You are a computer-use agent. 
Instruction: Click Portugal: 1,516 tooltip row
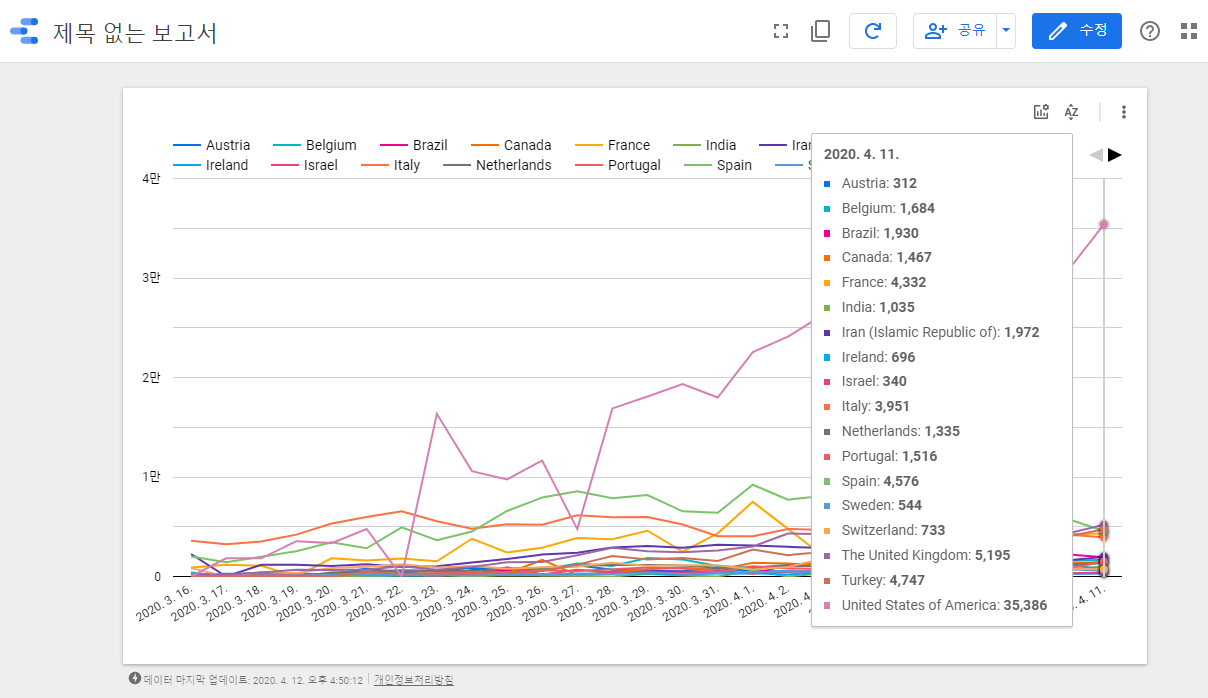[882, 456]
